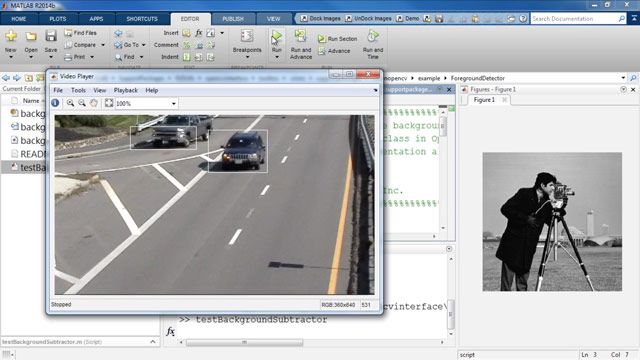Click the cameraman image in Figure 1
Viewport: 640px width, 360px height.
coord(552,222)
